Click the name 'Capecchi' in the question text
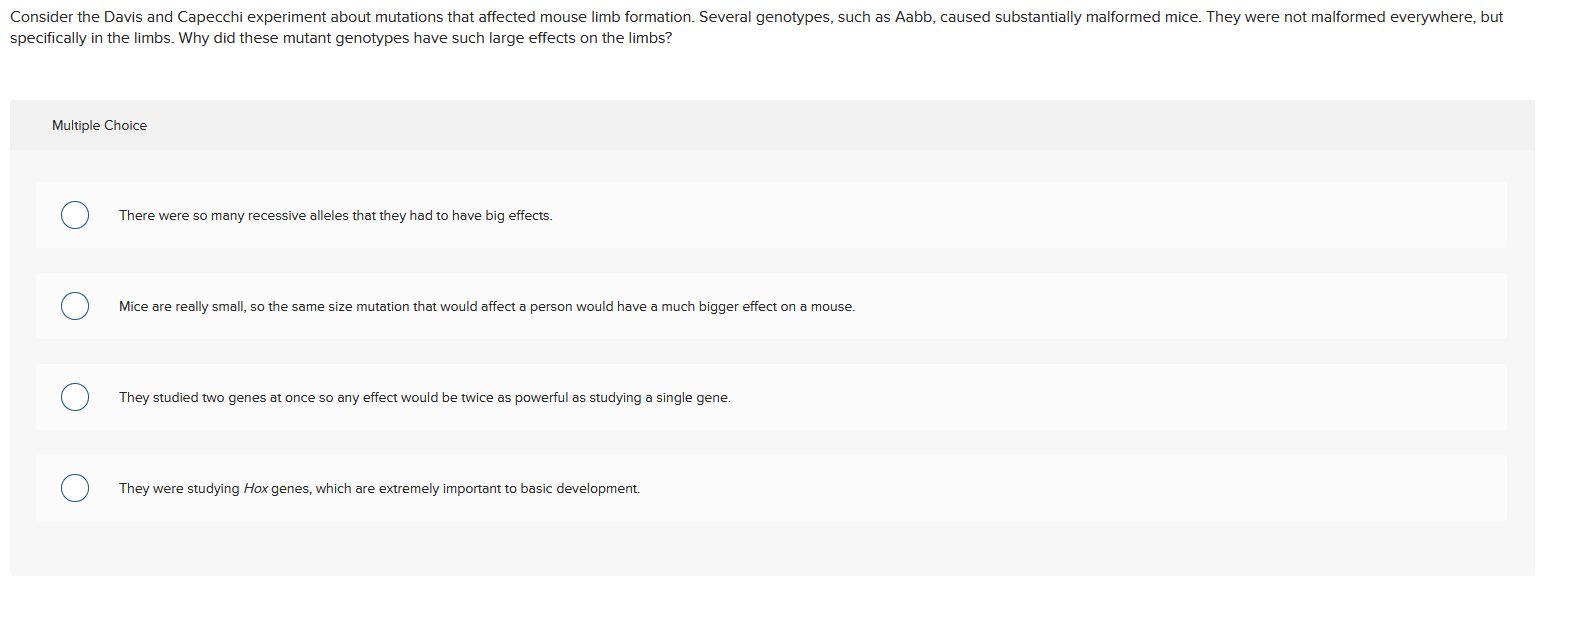The width and height of the screenshot is (1588, 636). pyautogui.click(x=210, y=17)
